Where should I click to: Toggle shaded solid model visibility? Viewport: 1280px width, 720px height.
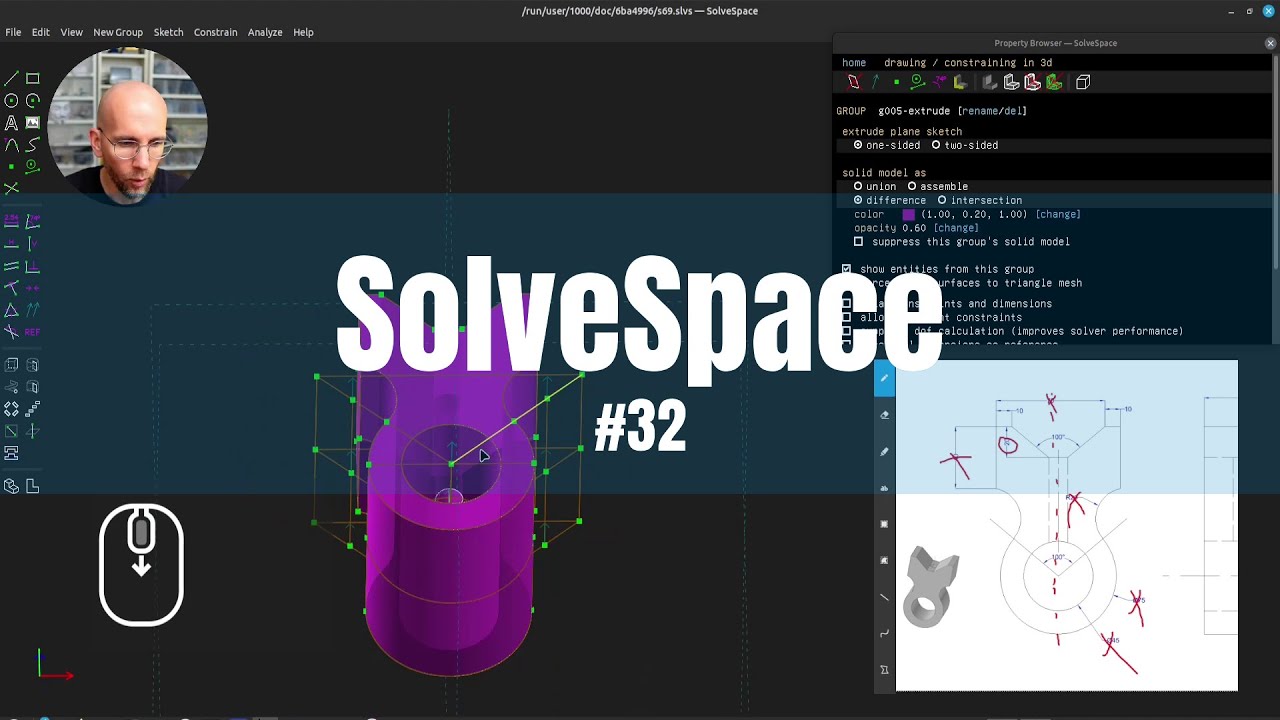click(990, 82)
